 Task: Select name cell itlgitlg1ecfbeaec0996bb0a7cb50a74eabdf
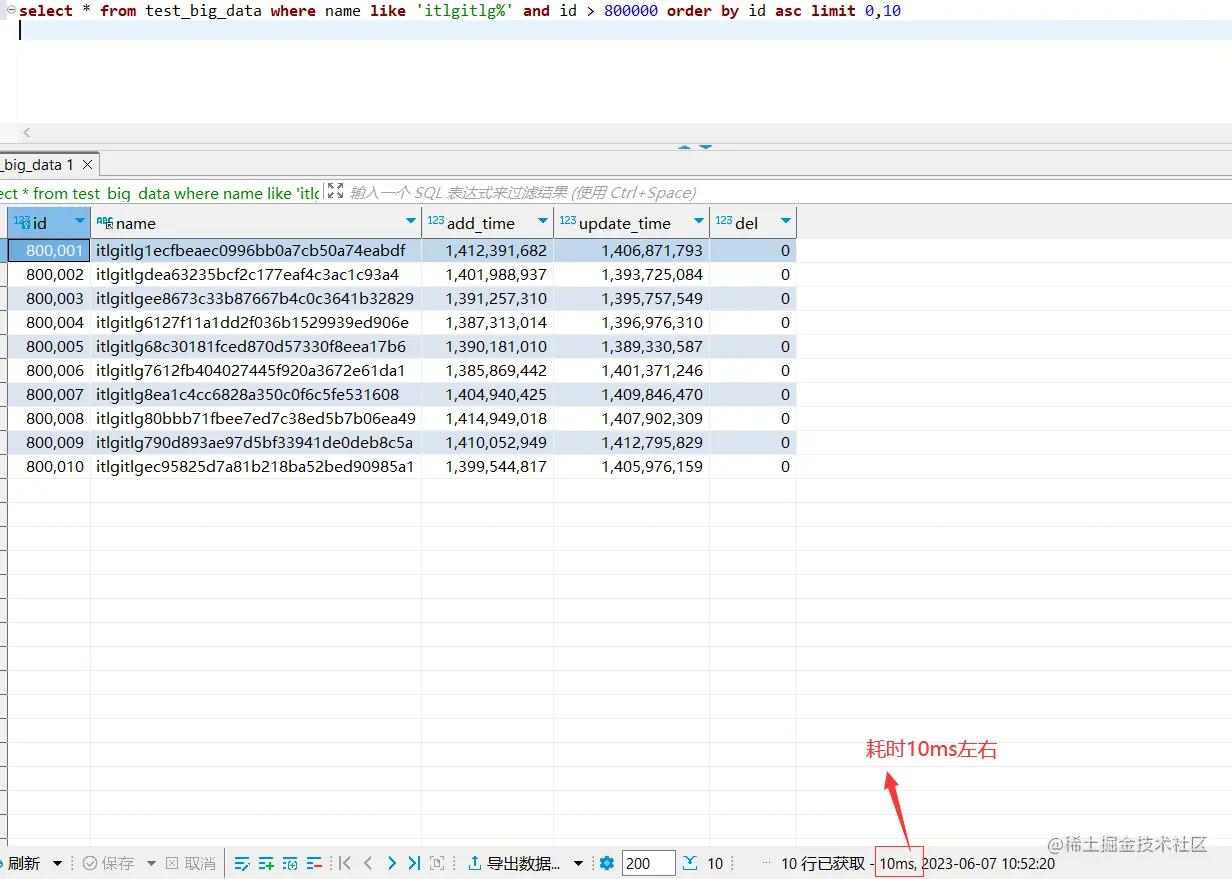(x=256, y=250)
